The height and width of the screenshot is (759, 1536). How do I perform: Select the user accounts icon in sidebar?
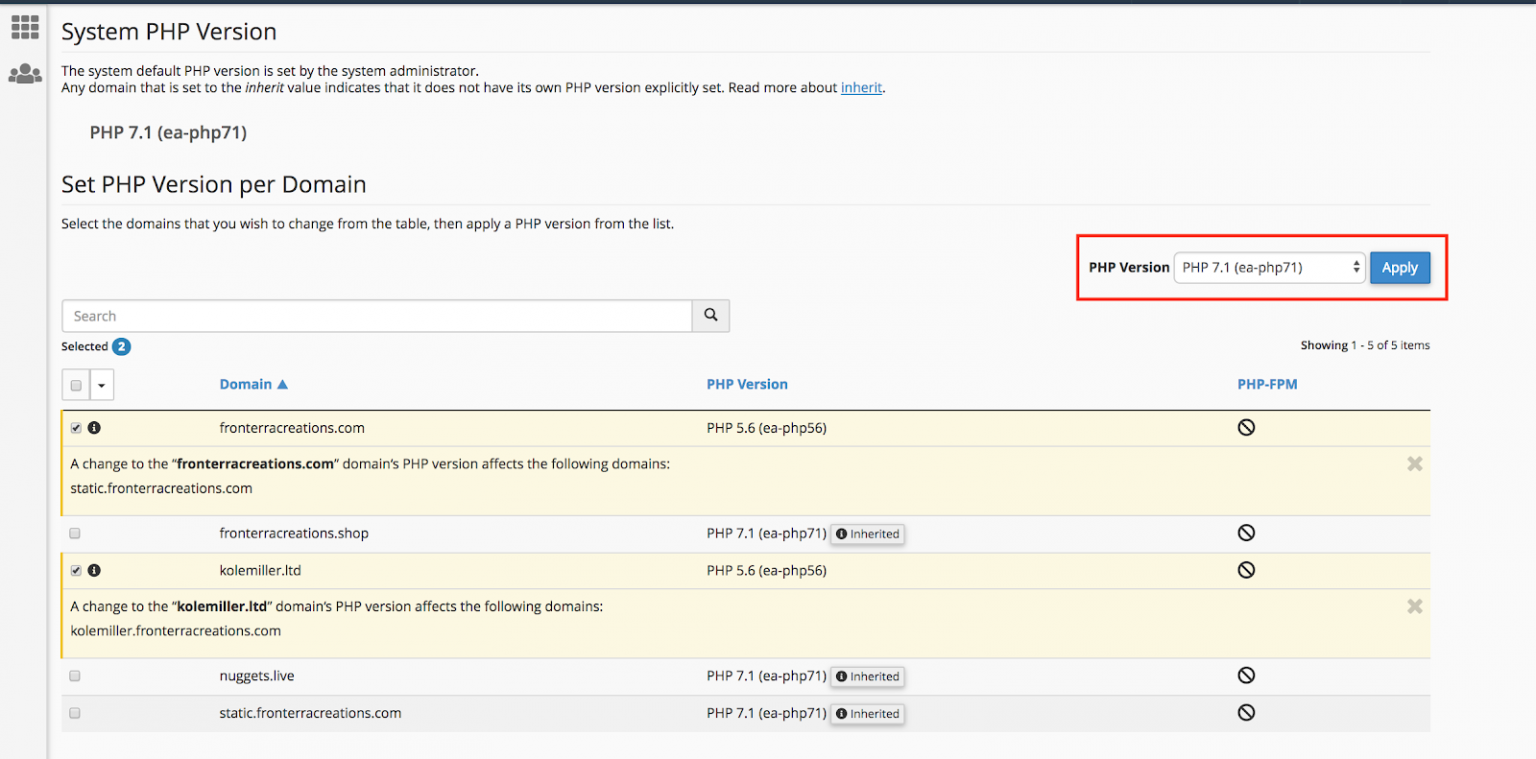[x=24, y=73]
